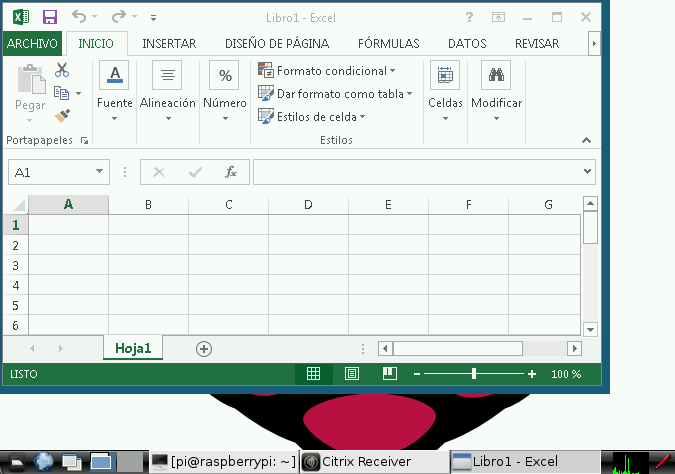Viewport: 675px width, 474px height.
Task: Open the INSERTAR ribbon tab
Action: pos(169,43)
